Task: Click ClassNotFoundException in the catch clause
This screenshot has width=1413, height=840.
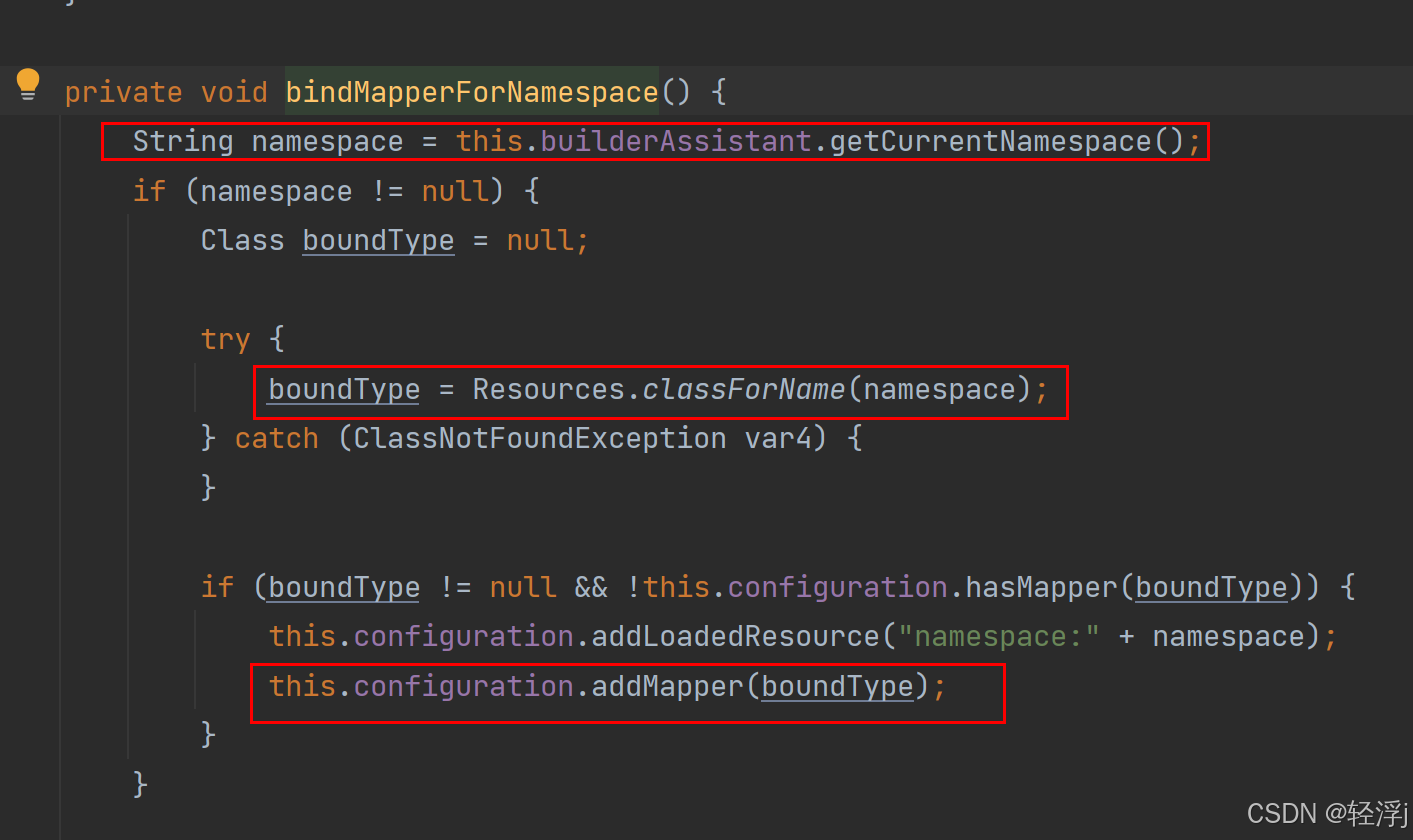Action: 540,438
